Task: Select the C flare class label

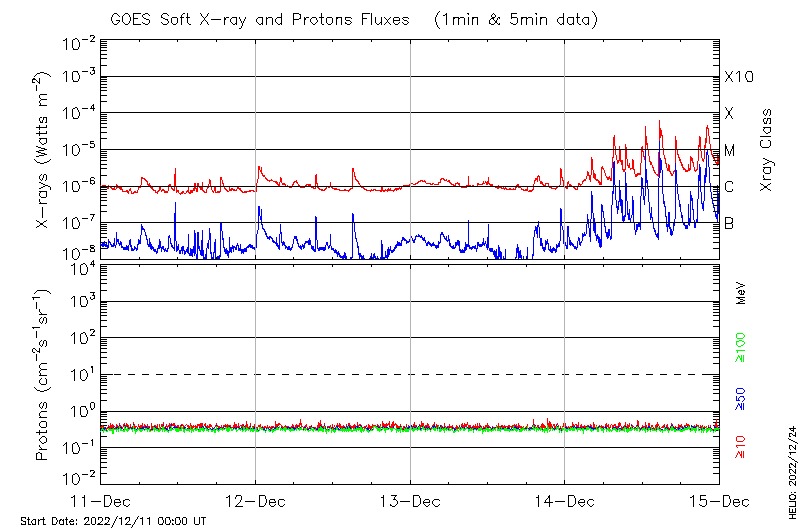Action: coord(730,186)
